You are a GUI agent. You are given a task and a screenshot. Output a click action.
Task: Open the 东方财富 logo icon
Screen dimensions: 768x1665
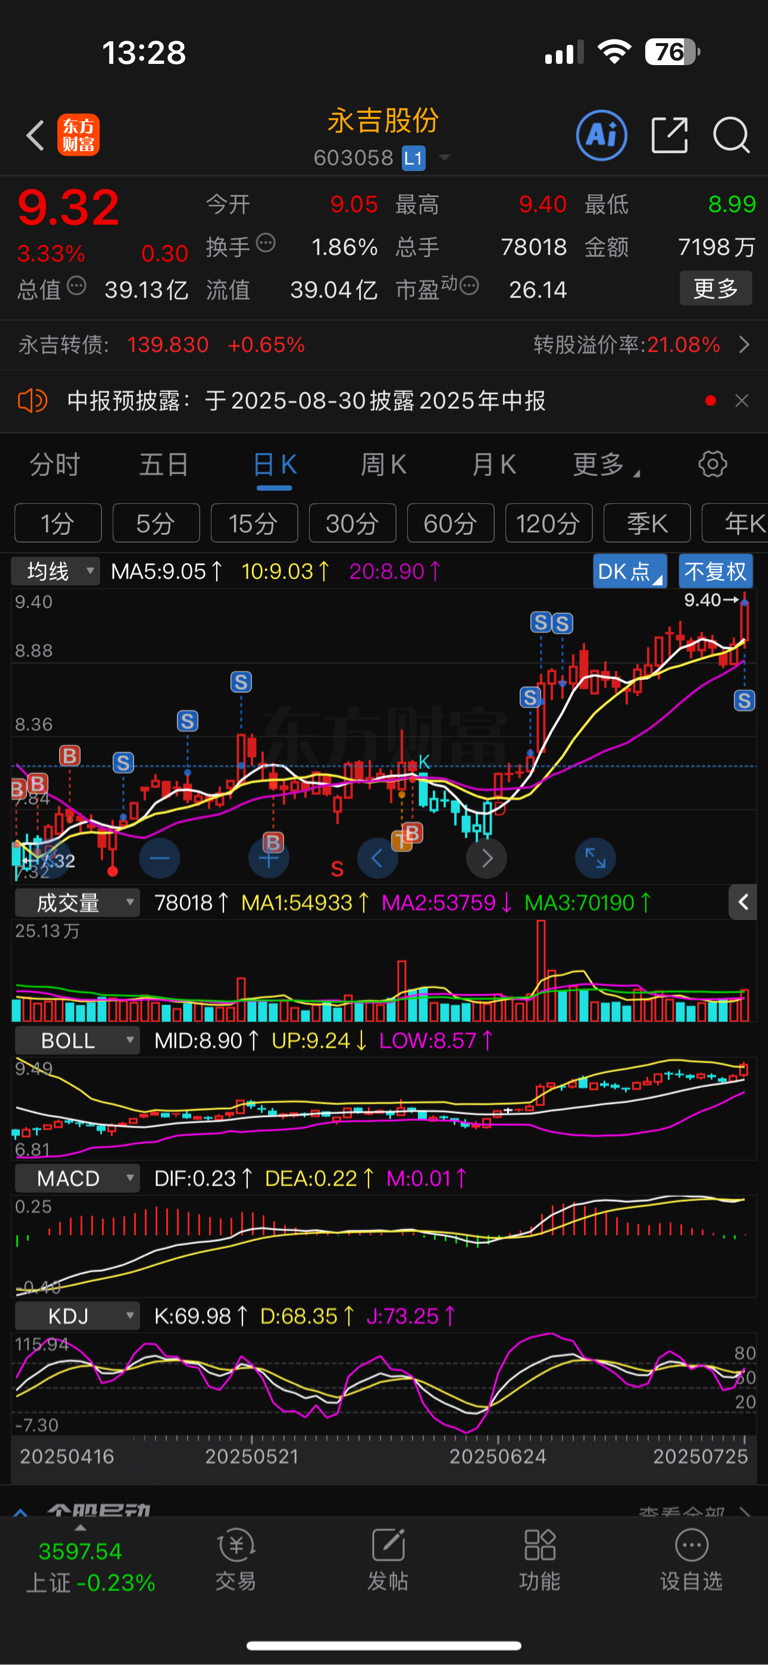pyautogui.click(x=78, y=135)
